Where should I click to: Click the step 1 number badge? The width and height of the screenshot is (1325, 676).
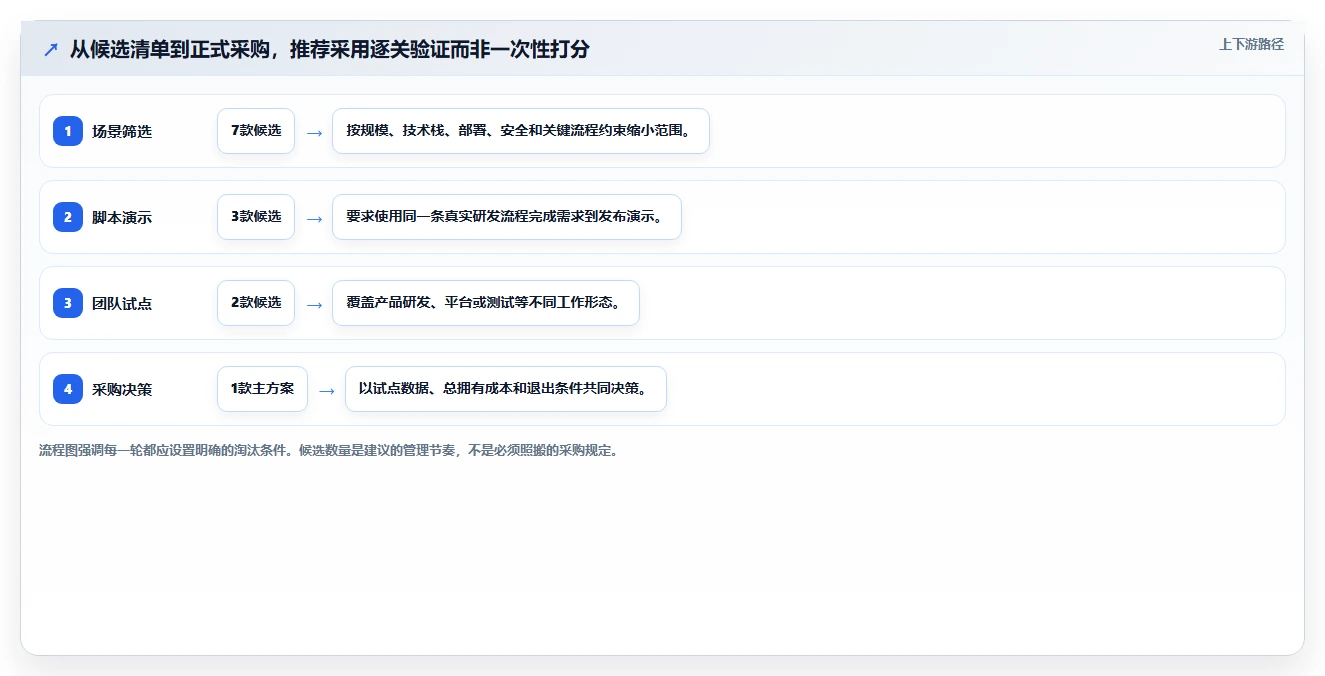pyautogui.click(x=68, y=131)
